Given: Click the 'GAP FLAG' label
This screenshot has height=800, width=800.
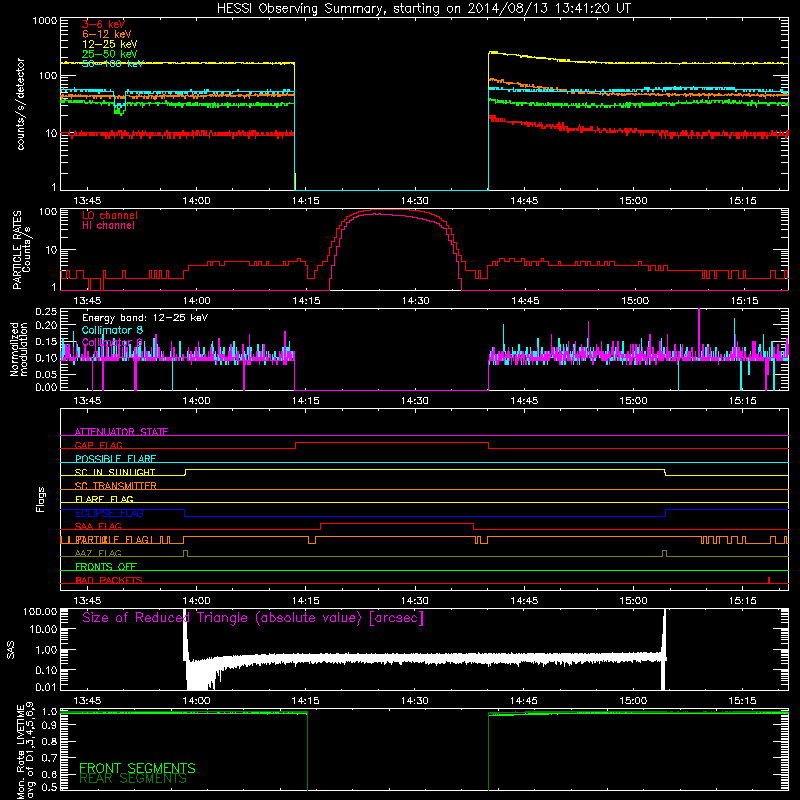Looking at the screenshot, I should pyautogui.click(x=98, y=445).
